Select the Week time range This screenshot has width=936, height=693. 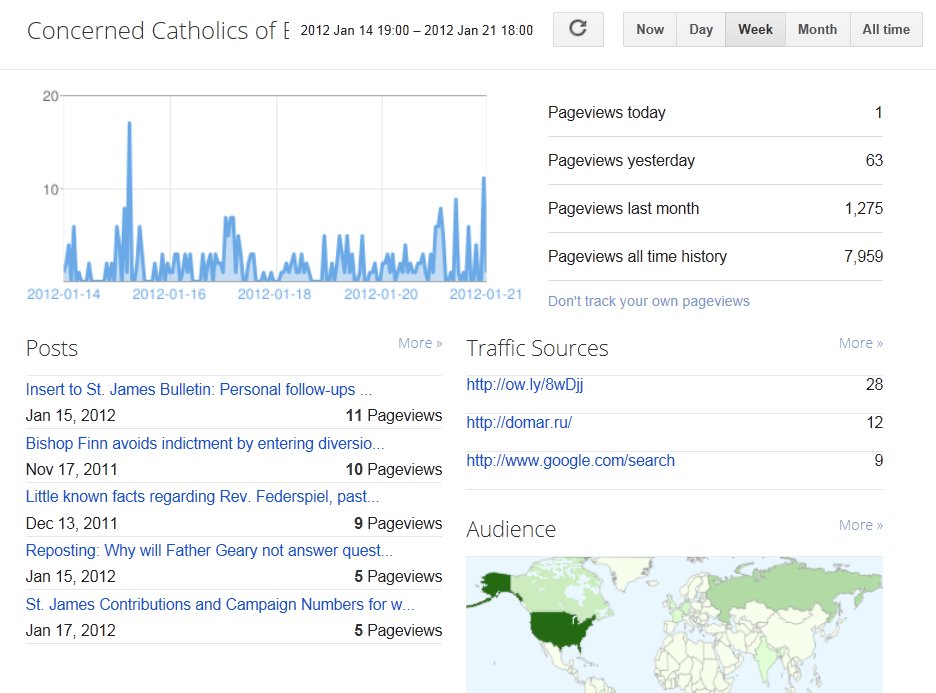pyautogui.click(x=755, y=29)
